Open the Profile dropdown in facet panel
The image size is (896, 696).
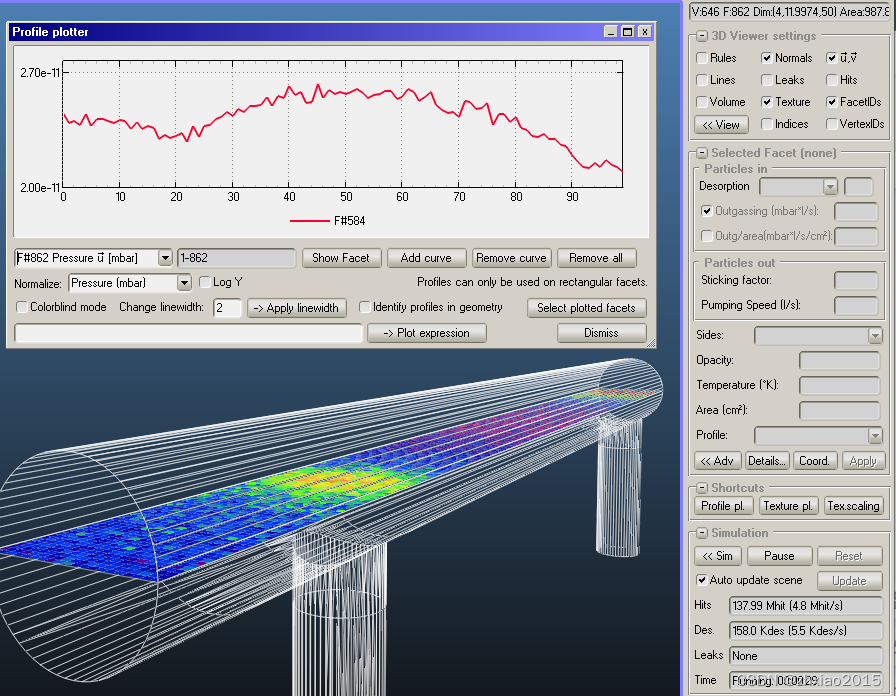[875, 436]
